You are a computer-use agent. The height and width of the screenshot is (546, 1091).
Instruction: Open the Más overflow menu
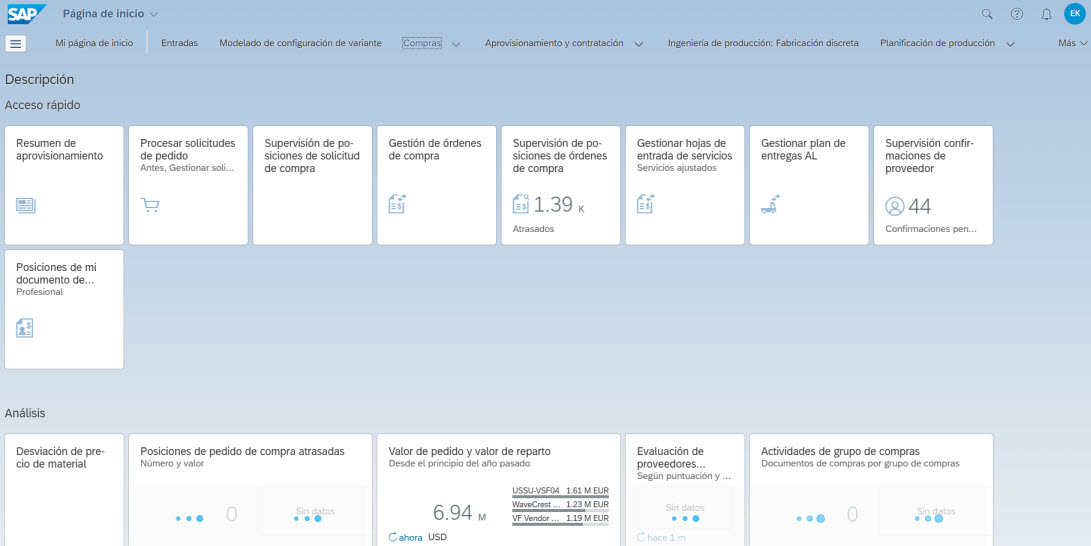click(1072, 43)
